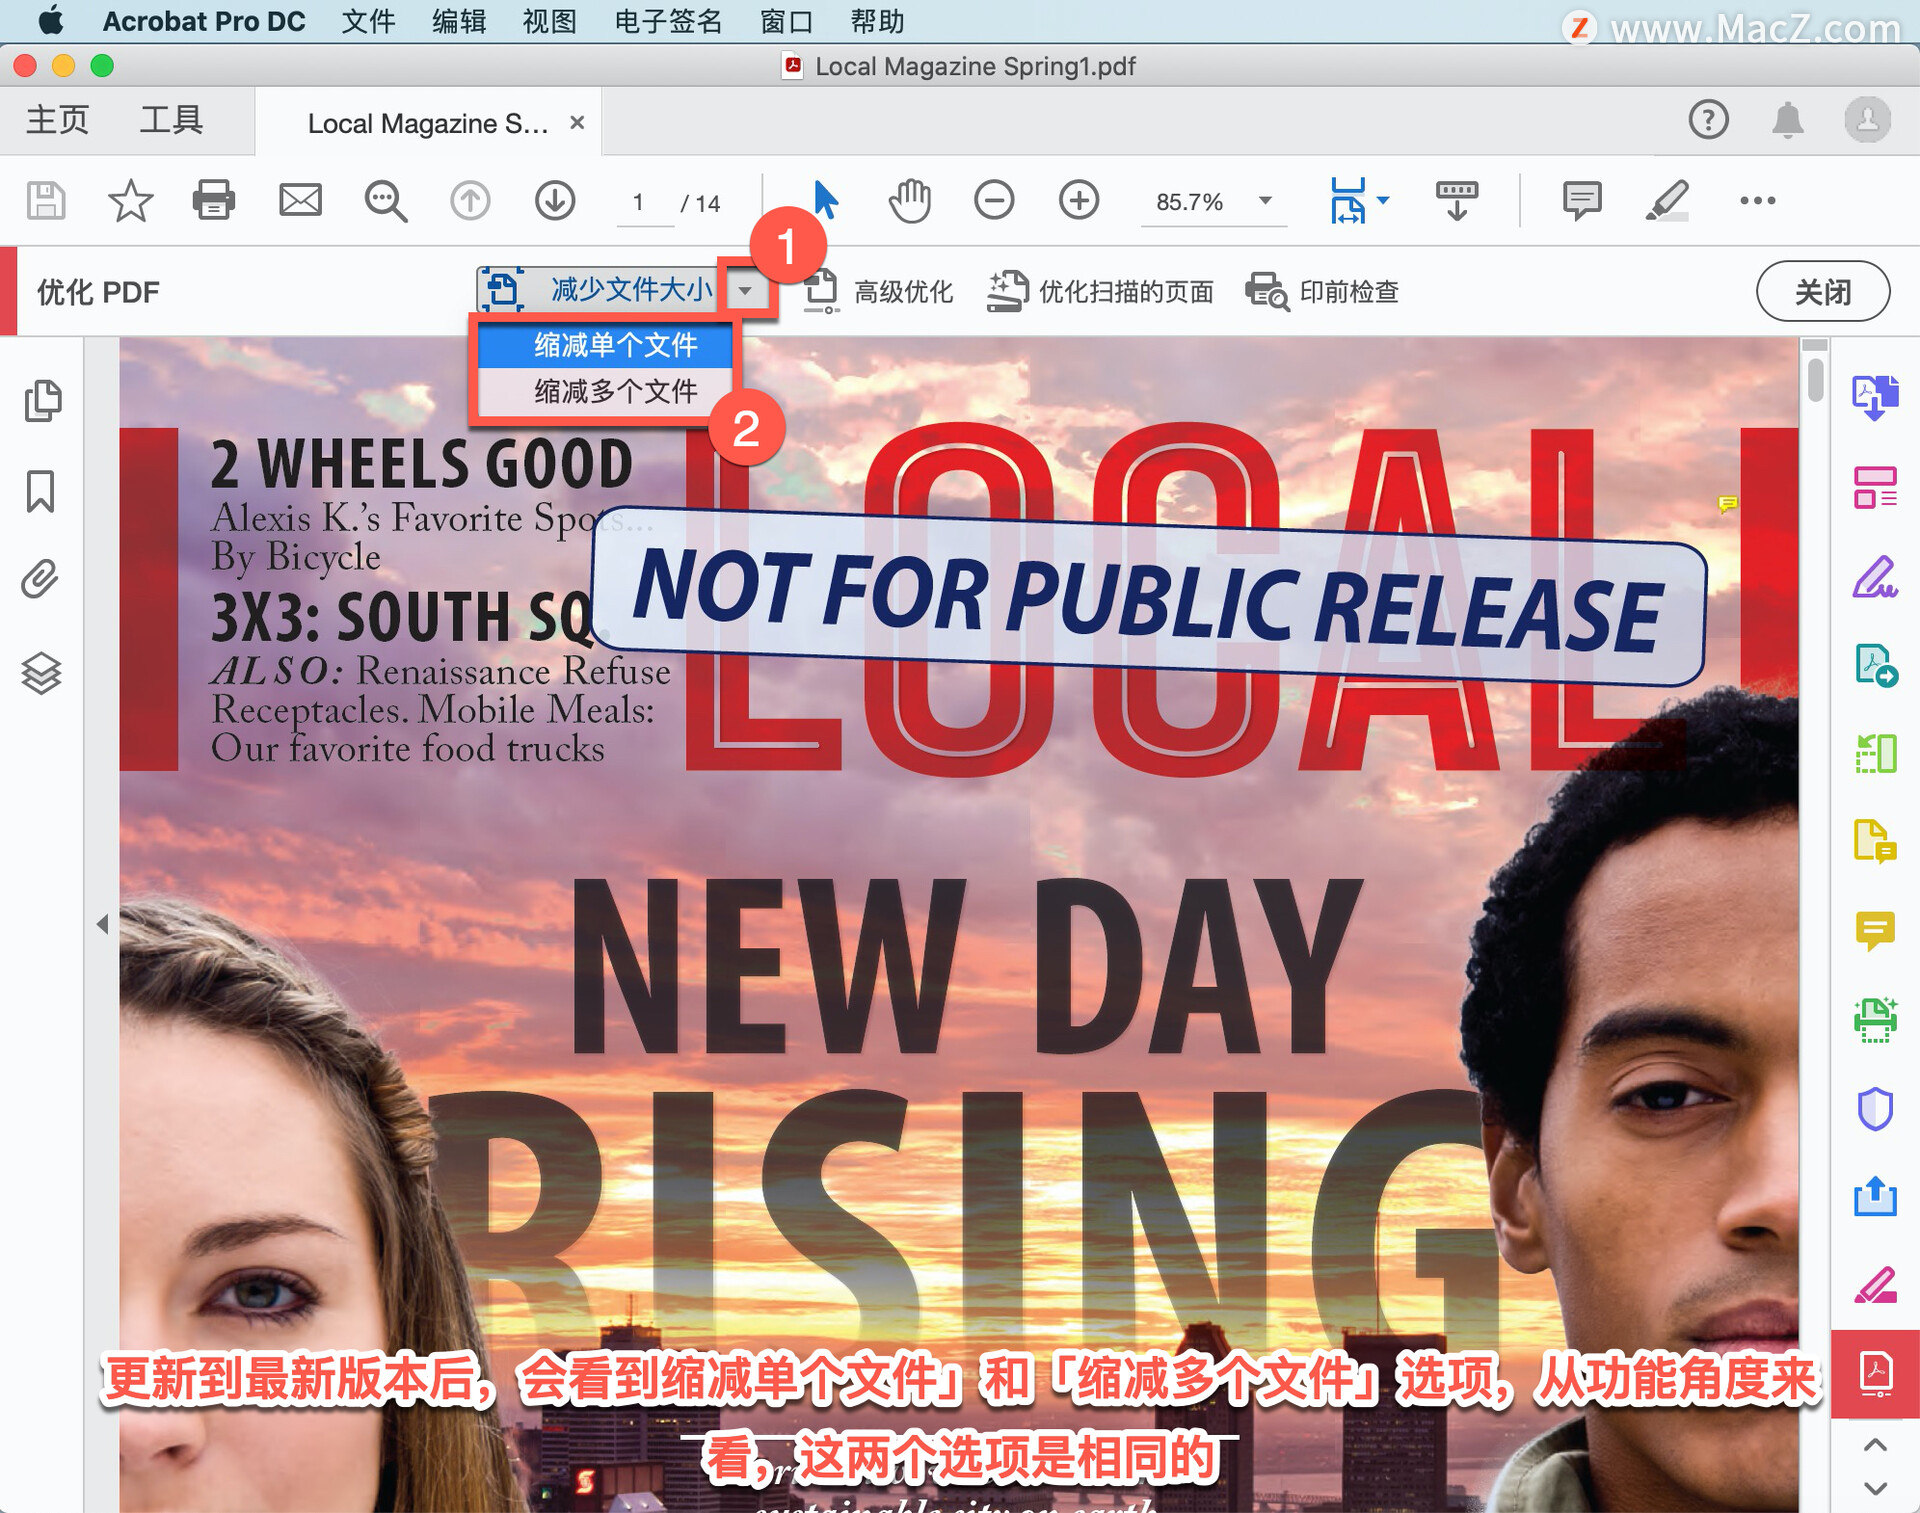Click the page number input field
Viewport: 1920px width, 1513px height.
point(640,203)
